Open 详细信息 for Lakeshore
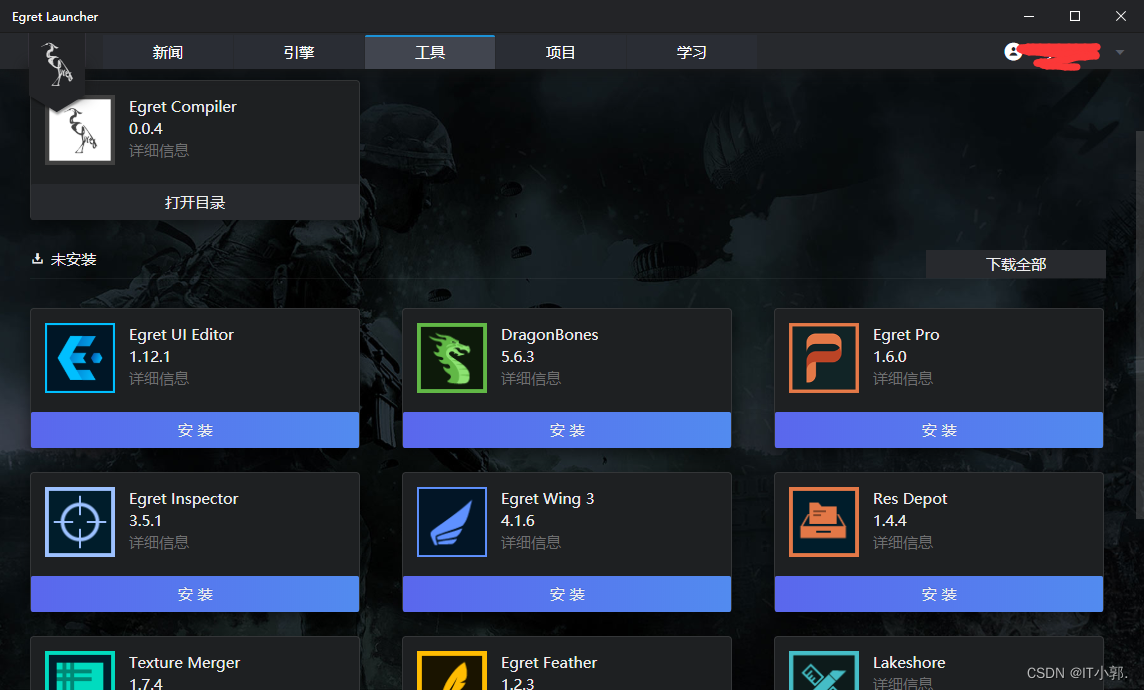Screen dimensions: 1144x690 (x=903, y=683)
